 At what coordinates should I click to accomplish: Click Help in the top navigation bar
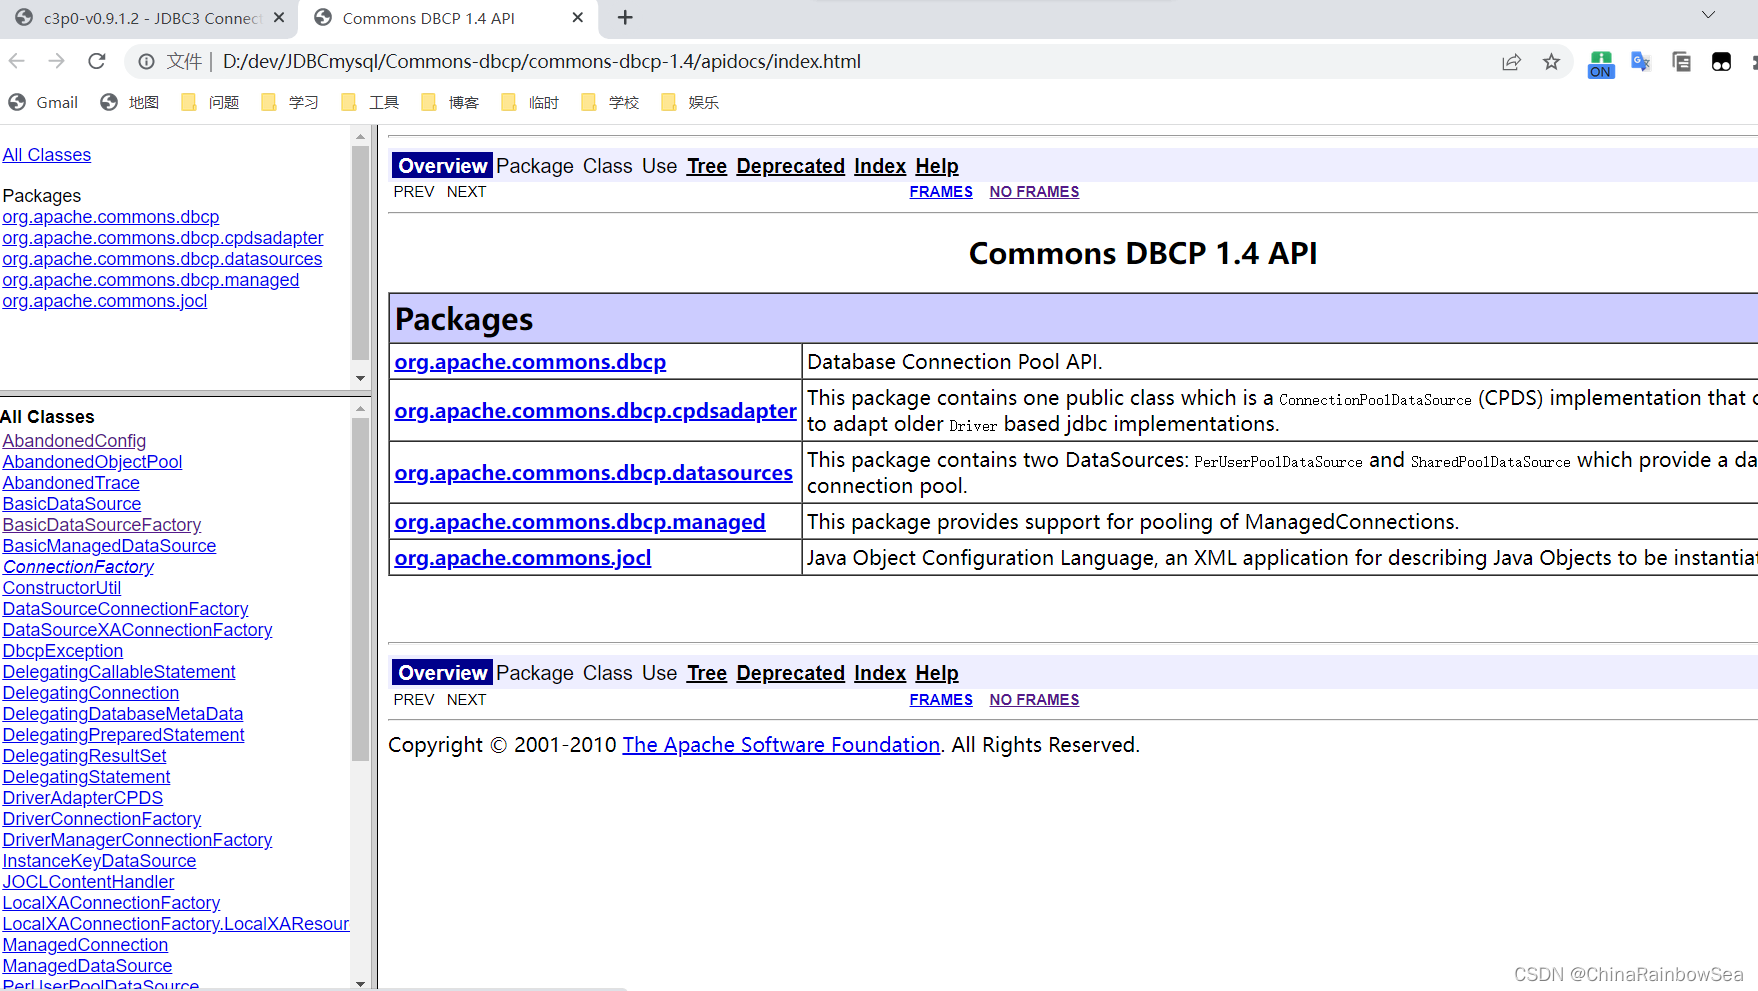pyautogui.click(x=937, y=166)
